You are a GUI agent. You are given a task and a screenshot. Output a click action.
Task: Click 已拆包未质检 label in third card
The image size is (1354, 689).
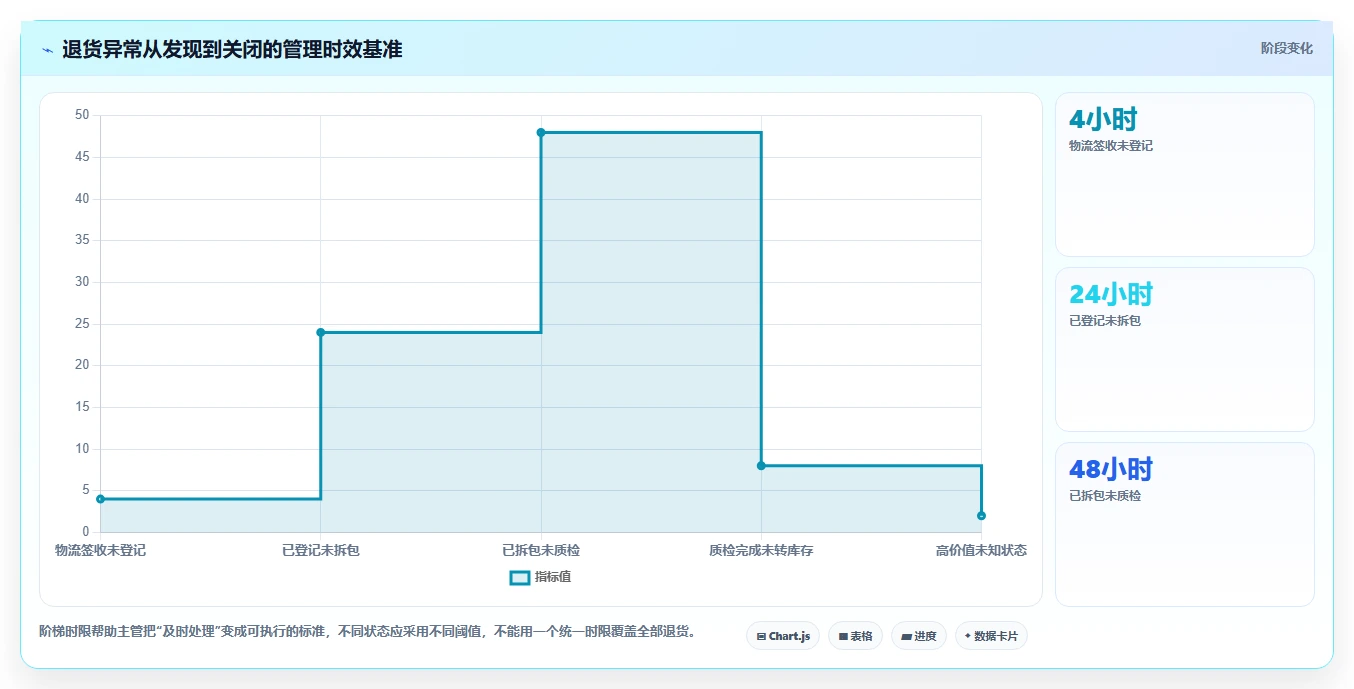1105,496
